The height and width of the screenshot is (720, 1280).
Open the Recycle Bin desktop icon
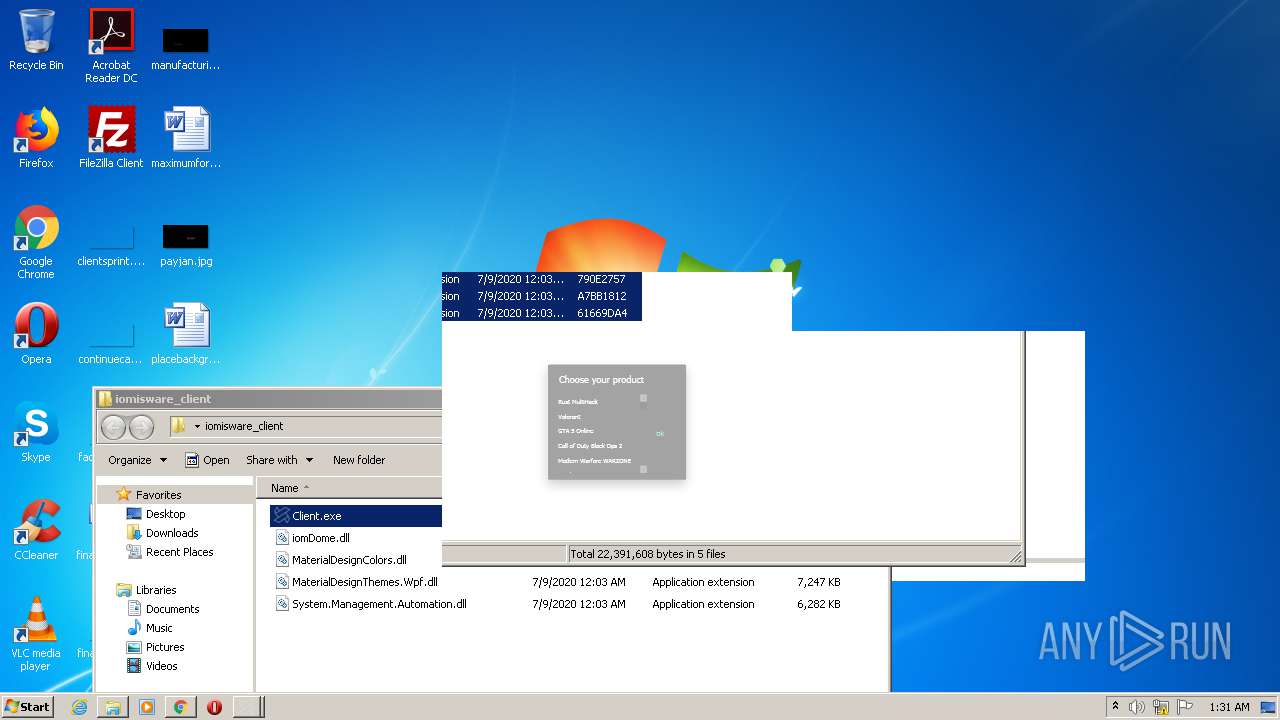[36, 40]
